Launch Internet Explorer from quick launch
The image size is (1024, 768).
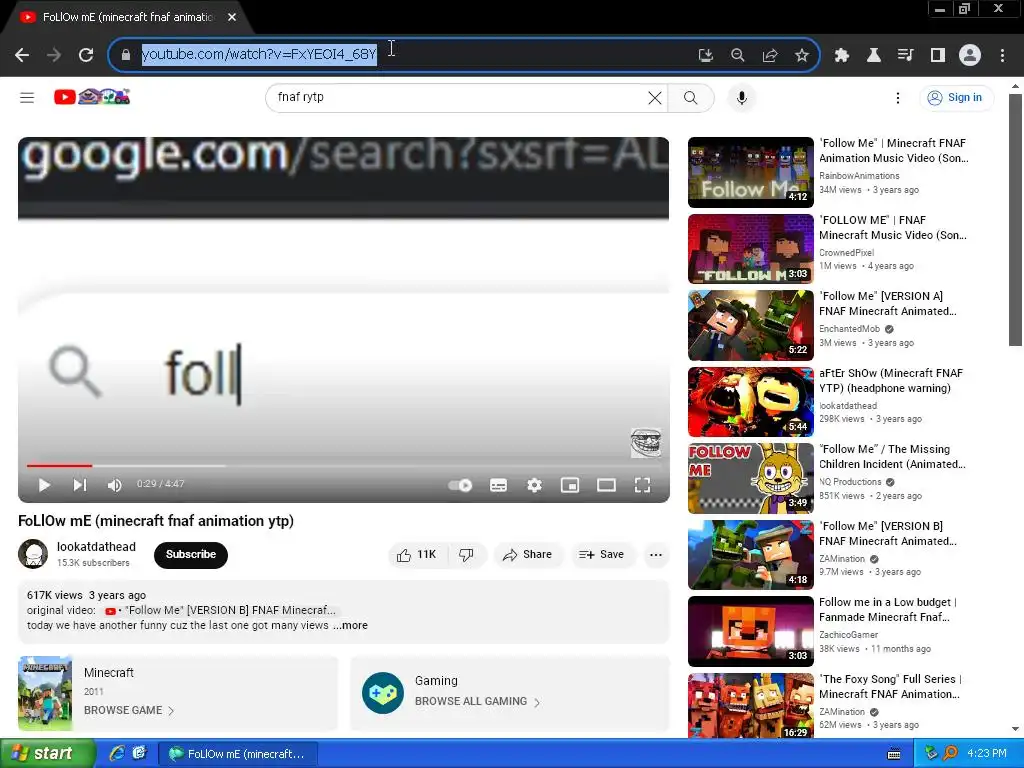[116, 754]
